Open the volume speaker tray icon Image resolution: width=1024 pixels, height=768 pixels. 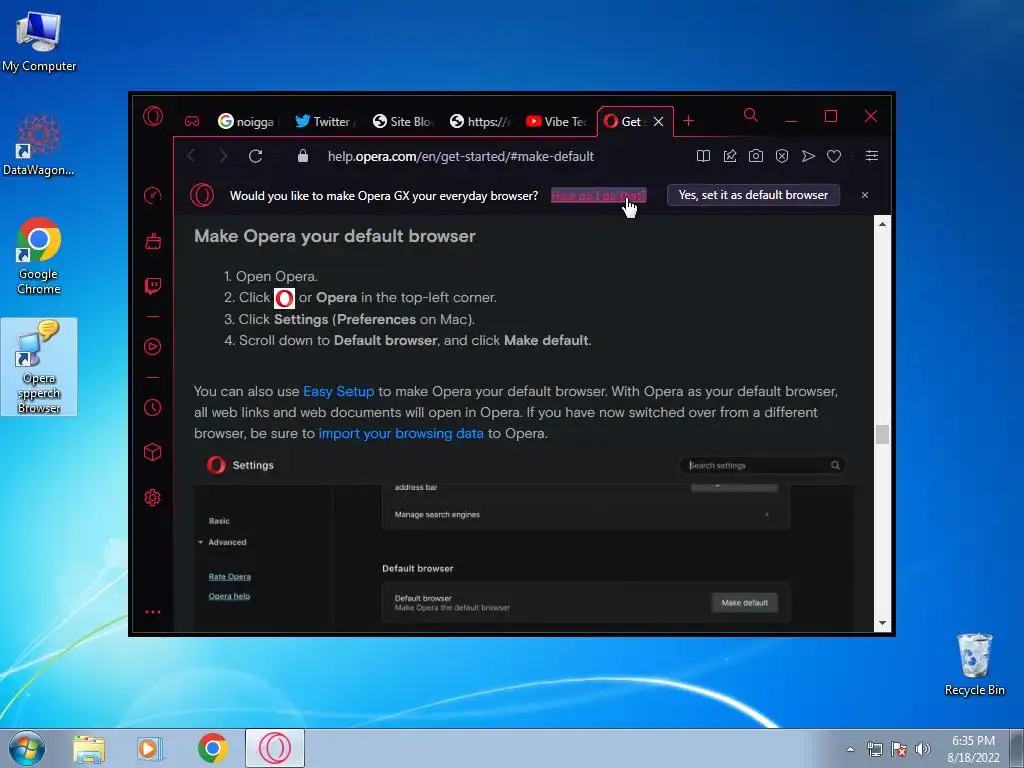click(923, 749)
